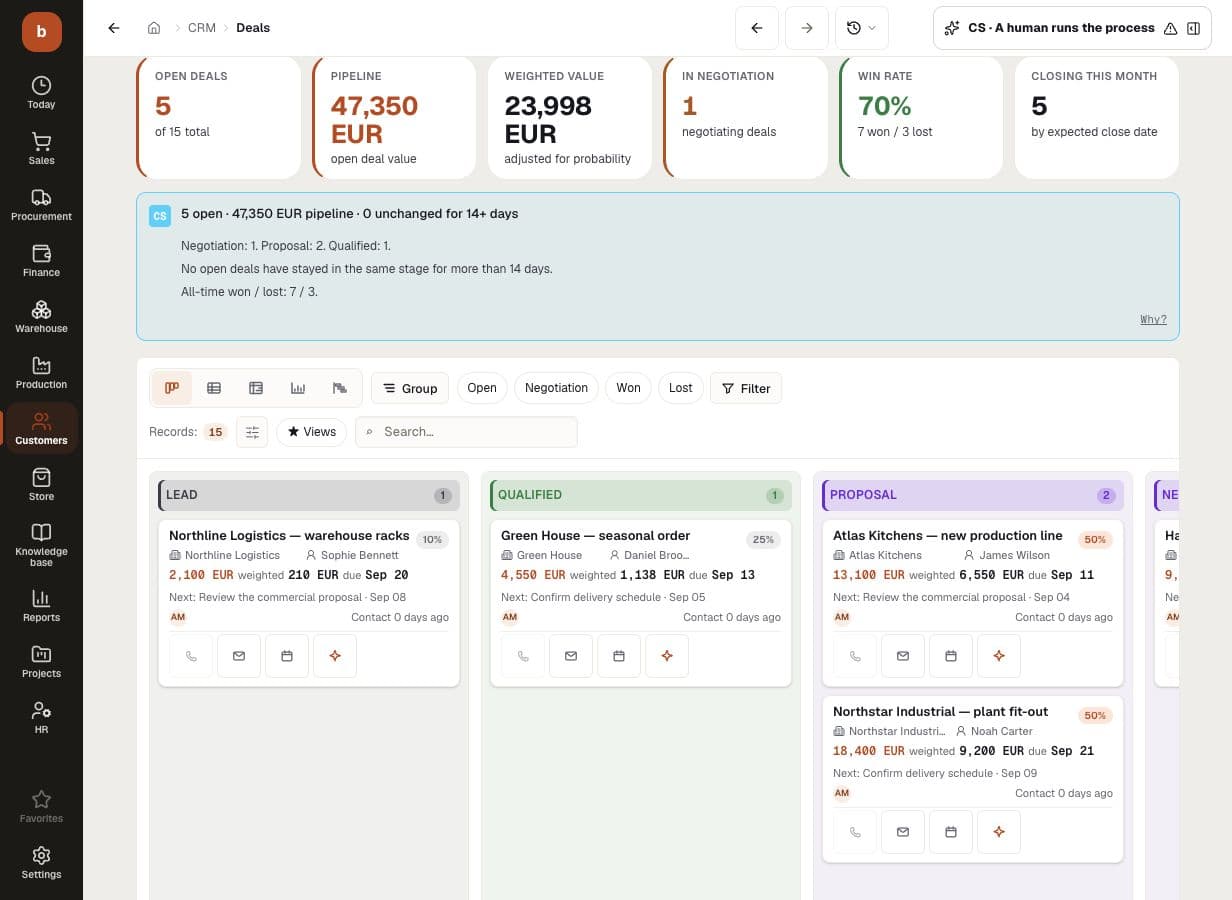Switch to table list view
Screen dimensions: 1232x900
click(x=214, y=388)
